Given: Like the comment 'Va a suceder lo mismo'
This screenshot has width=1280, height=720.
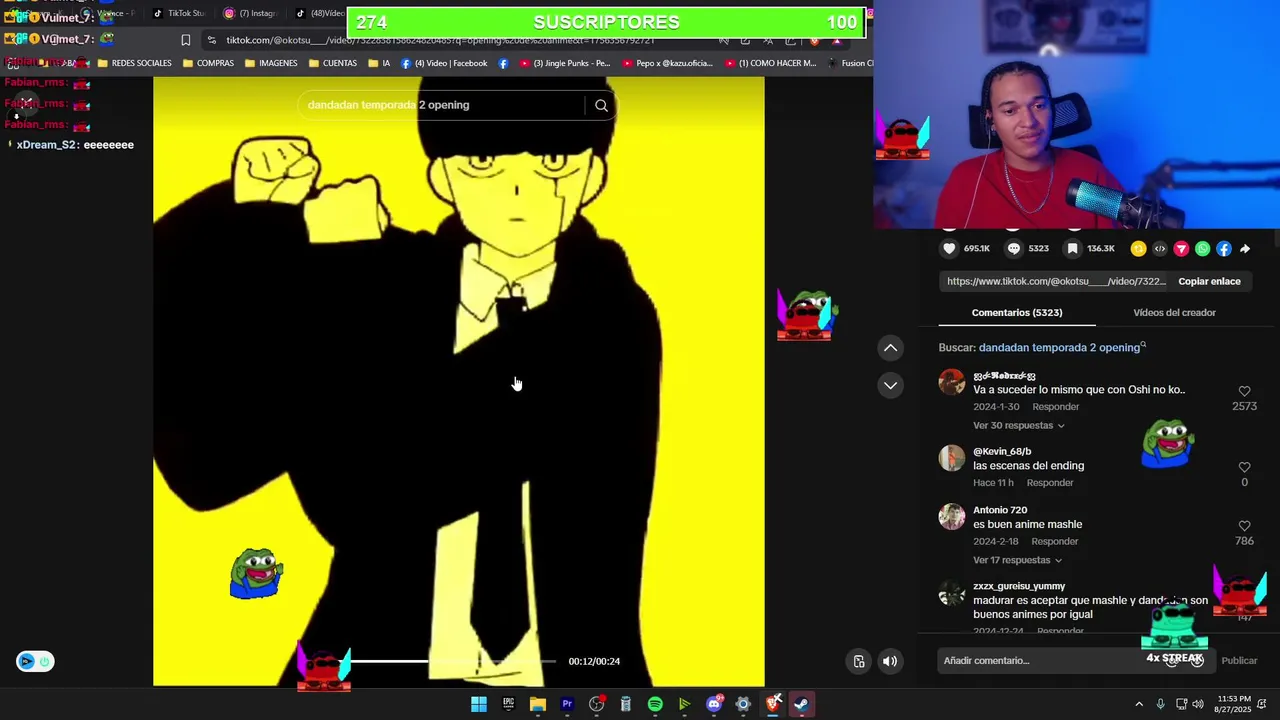Looking at the screenshot, I should pos(1244,392).
